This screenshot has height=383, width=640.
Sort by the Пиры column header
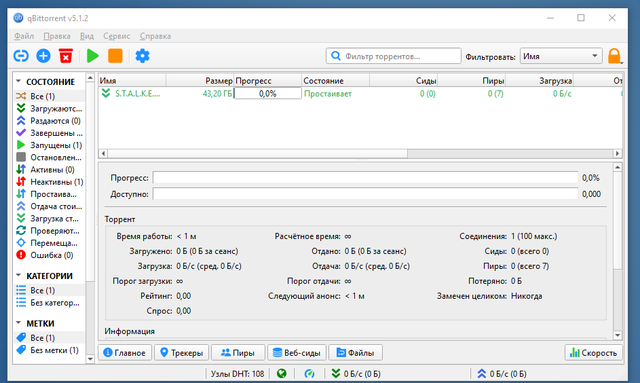[471, 80]
